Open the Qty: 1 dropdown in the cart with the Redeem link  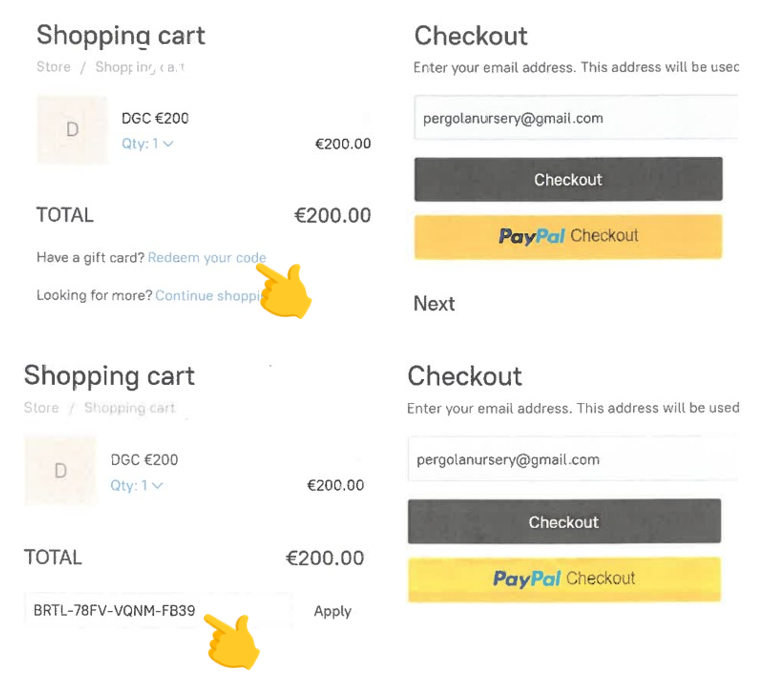tap(147, 144)
